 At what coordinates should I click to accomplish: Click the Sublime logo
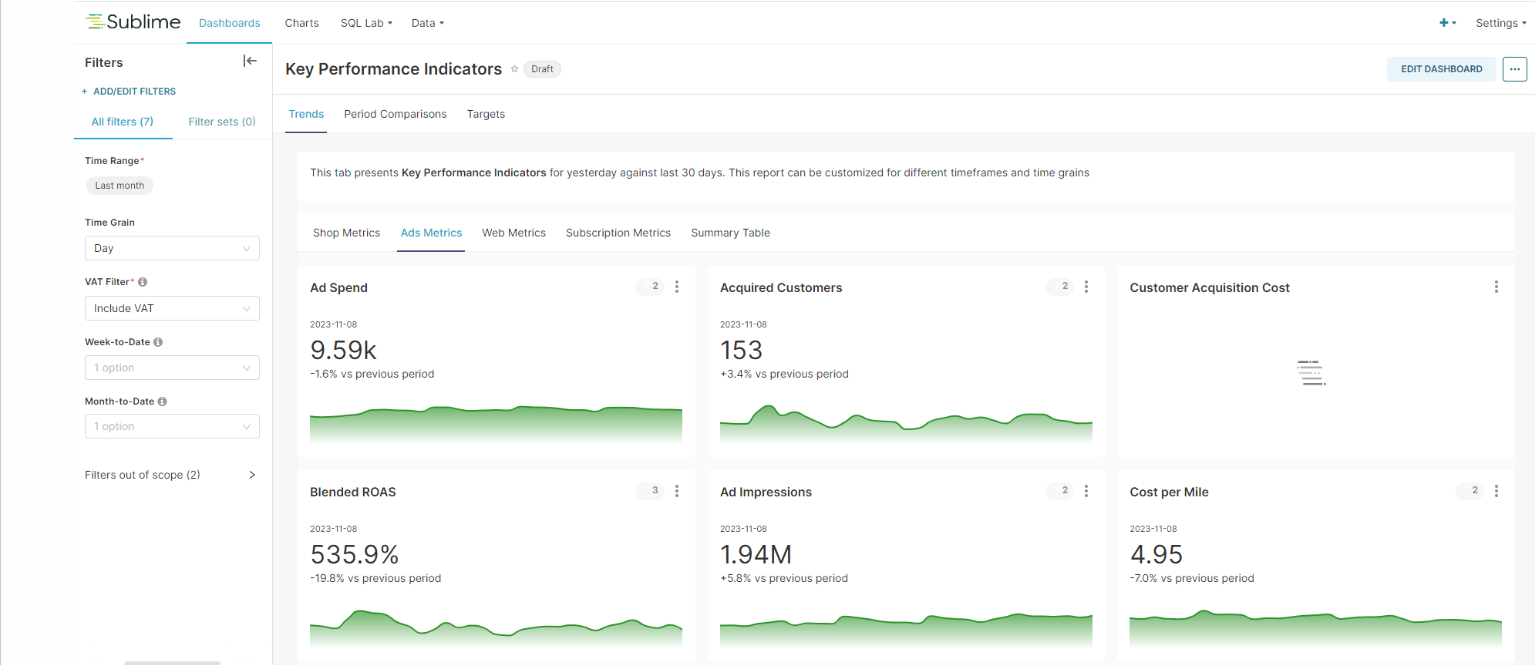pyautogui.click(x=132, y=22)
